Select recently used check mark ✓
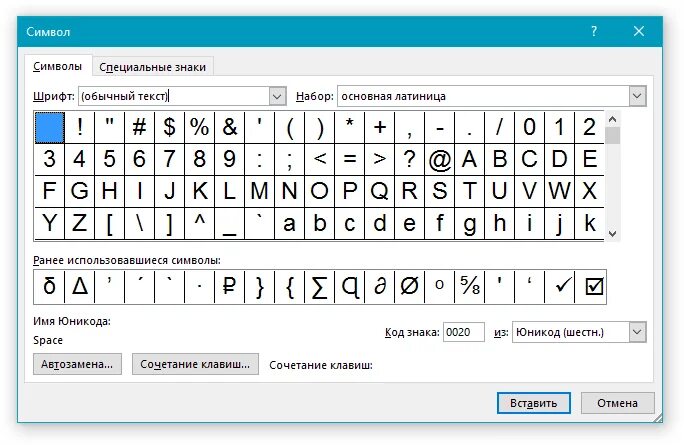Viewport: 684px width, 445px height. tap(560, 287)
